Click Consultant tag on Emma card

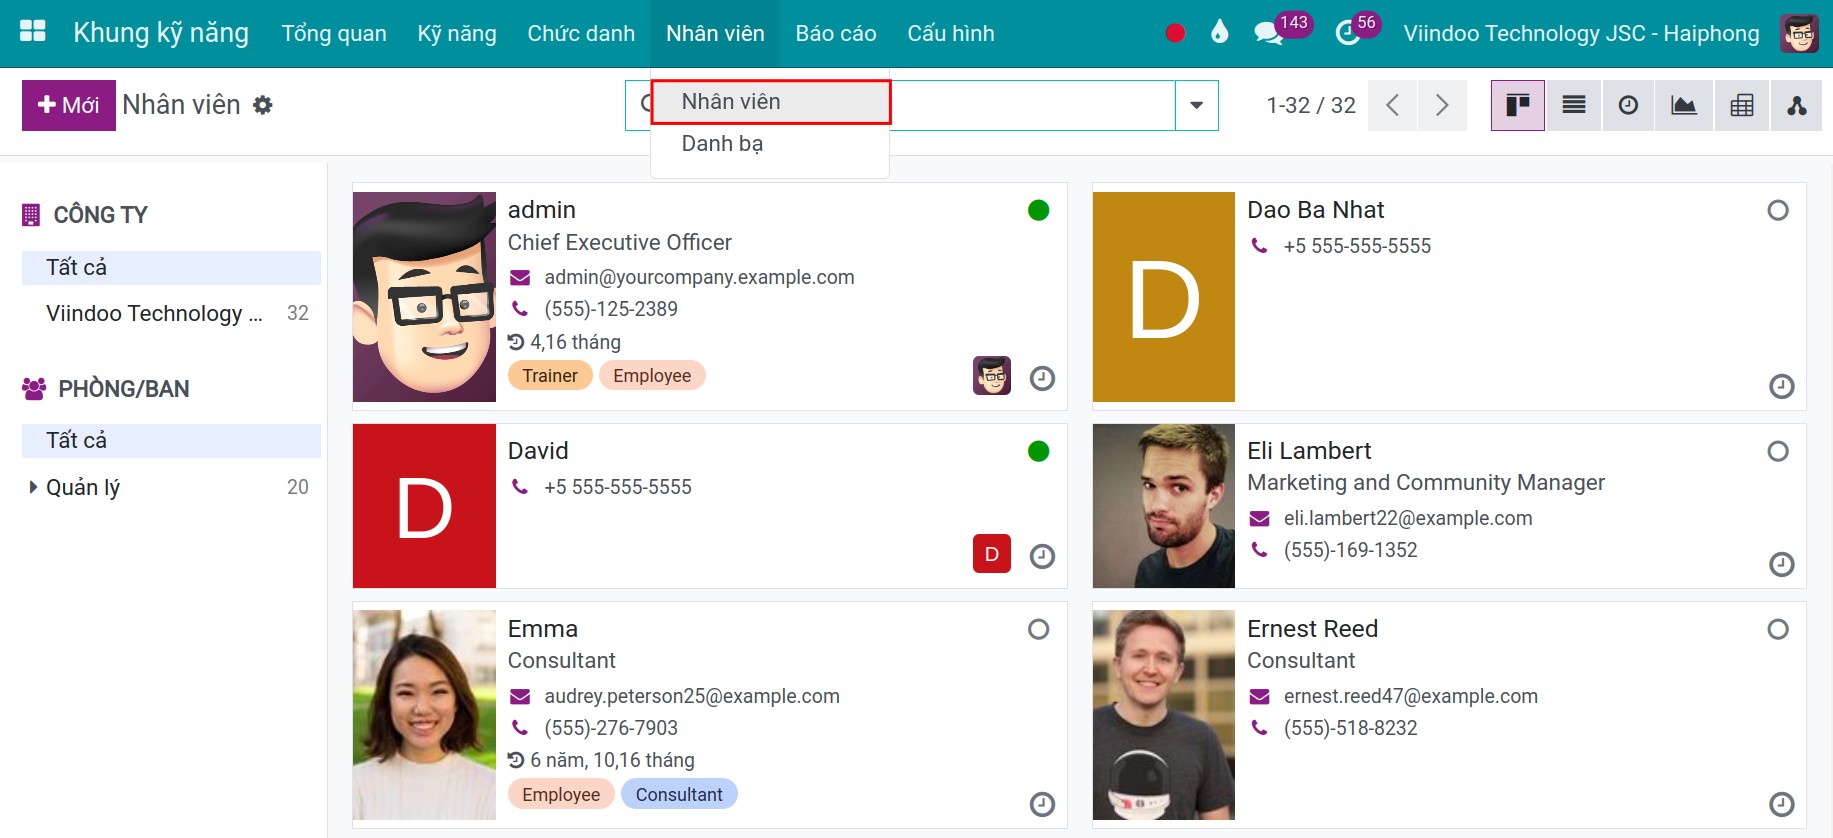tap(679, 795)
